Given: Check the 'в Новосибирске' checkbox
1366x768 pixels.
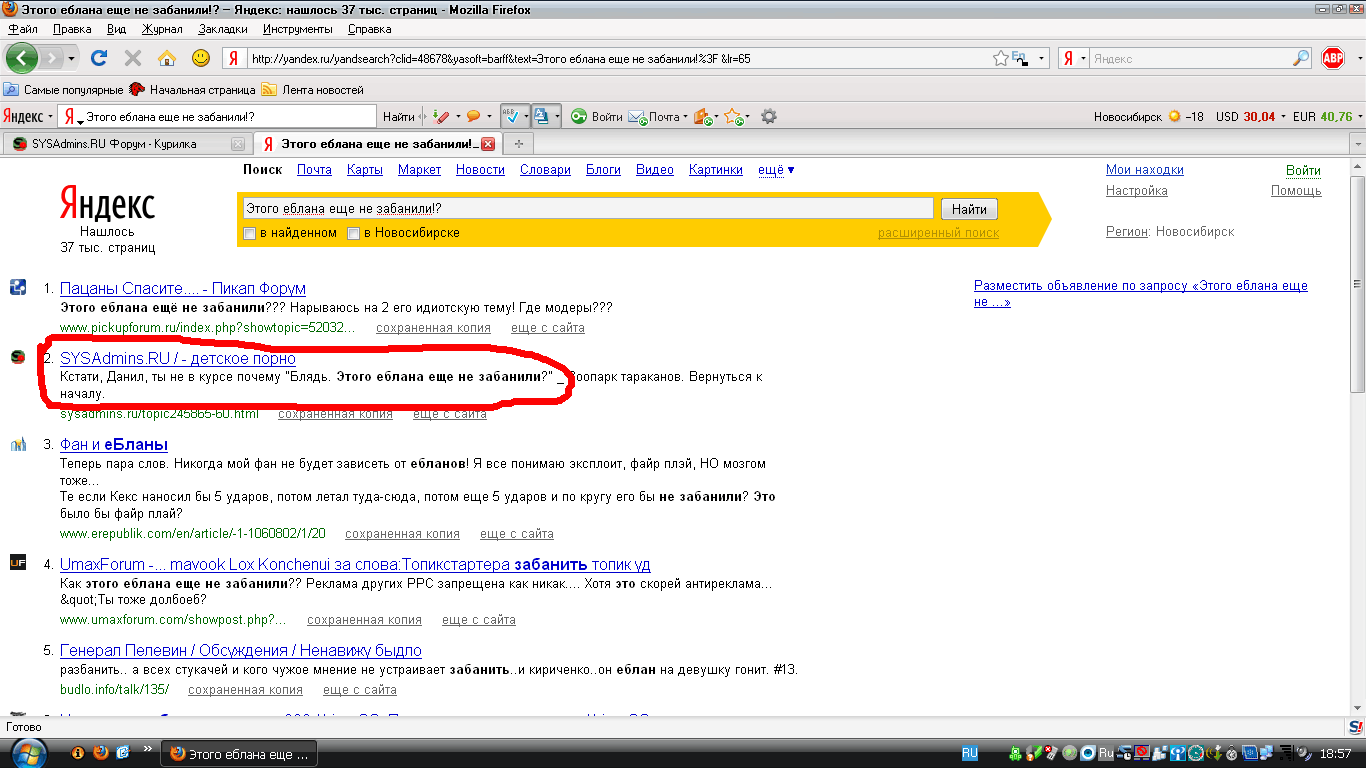Looking at the screenshot, I should coord(353,234).
